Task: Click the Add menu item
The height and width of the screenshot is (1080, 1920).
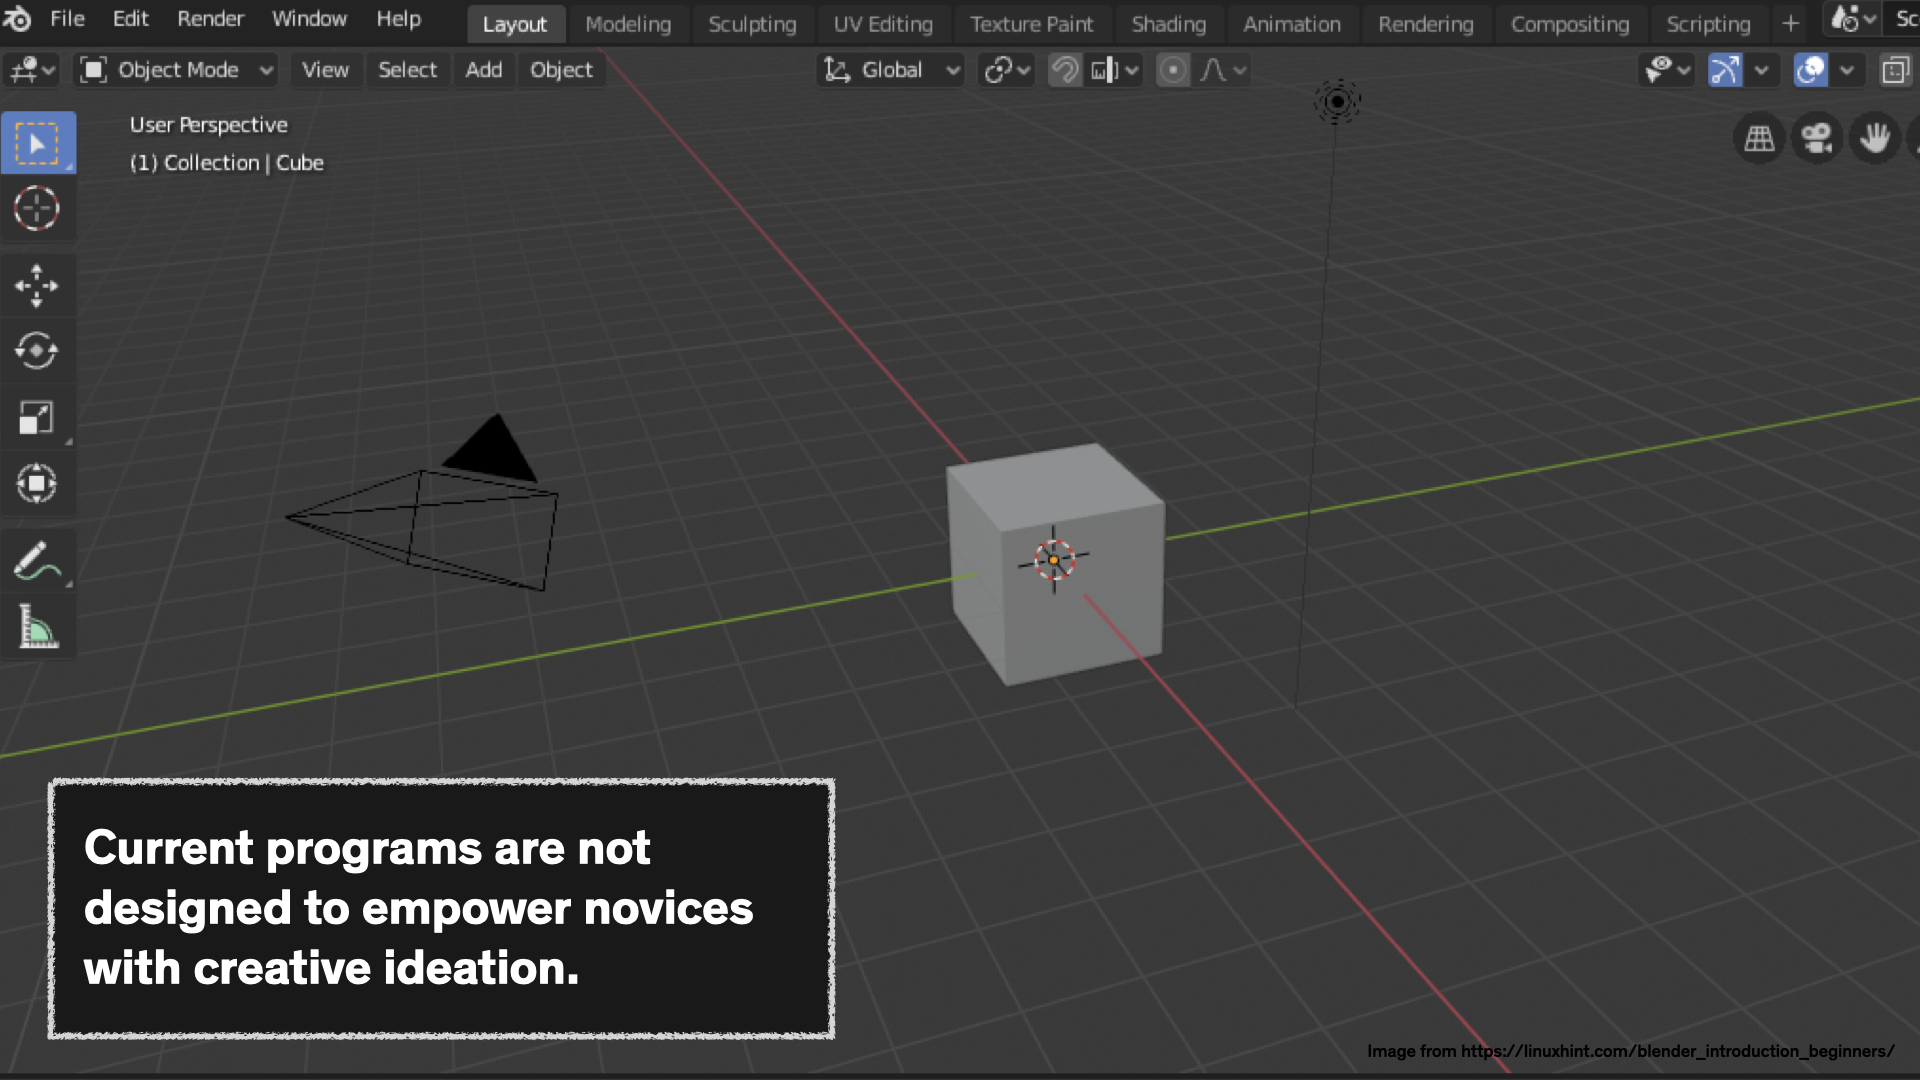Action: coord(483,70)
